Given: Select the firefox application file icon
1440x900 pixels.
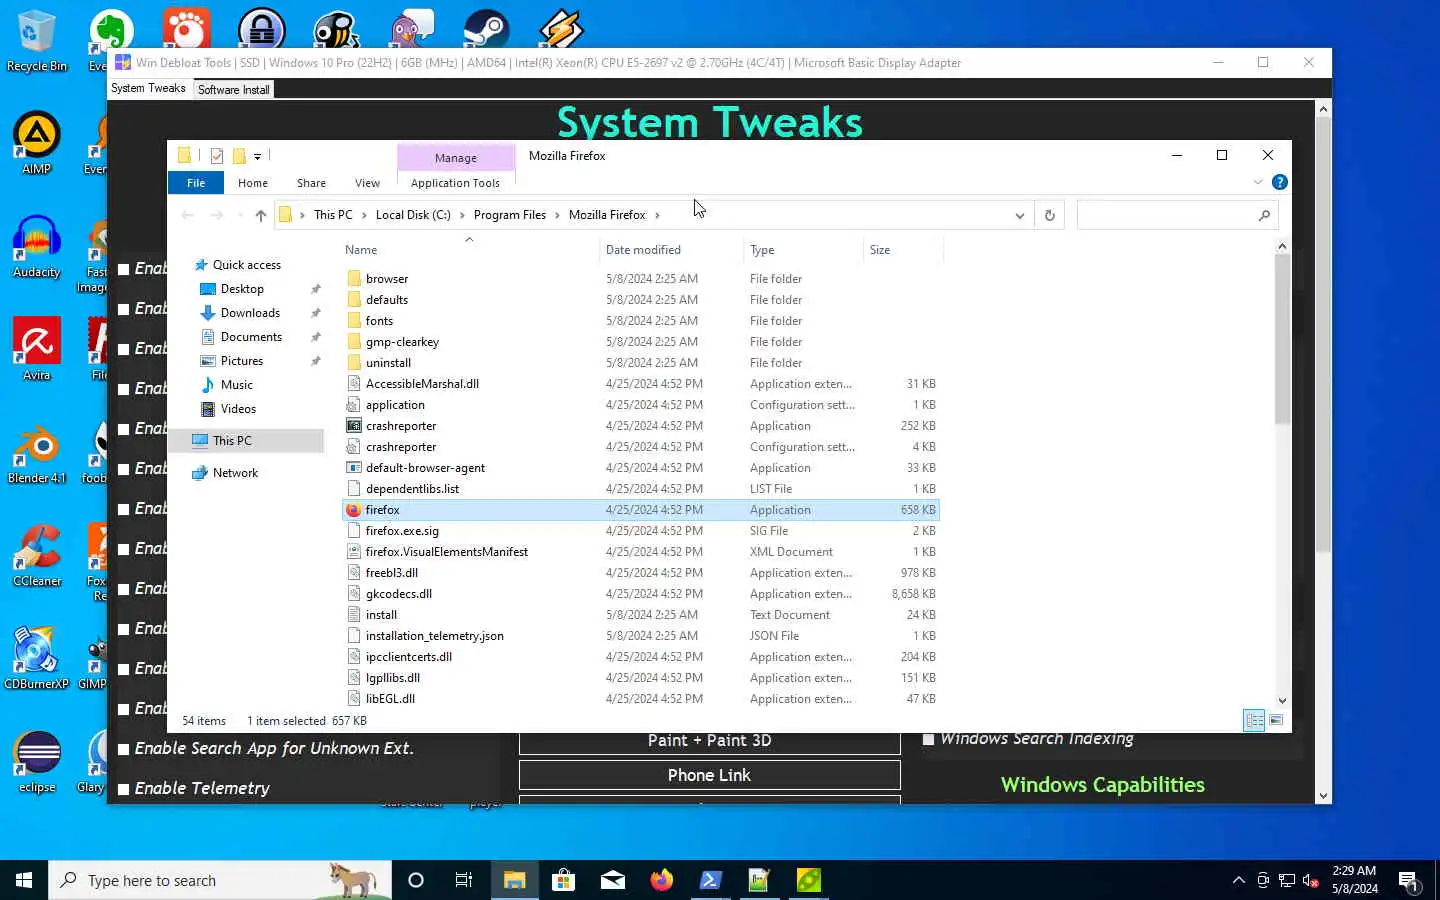Looking at the screenshot, I should point(353,510).
